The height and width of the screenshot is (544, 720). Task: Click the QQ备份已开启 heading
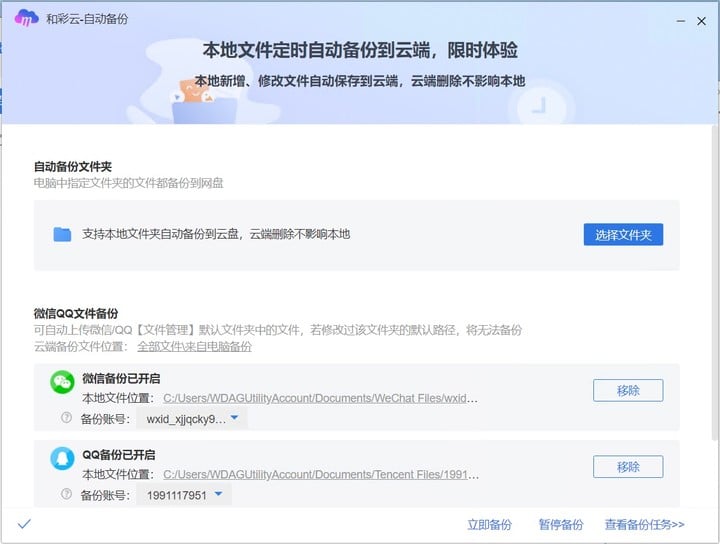[118, 455]
